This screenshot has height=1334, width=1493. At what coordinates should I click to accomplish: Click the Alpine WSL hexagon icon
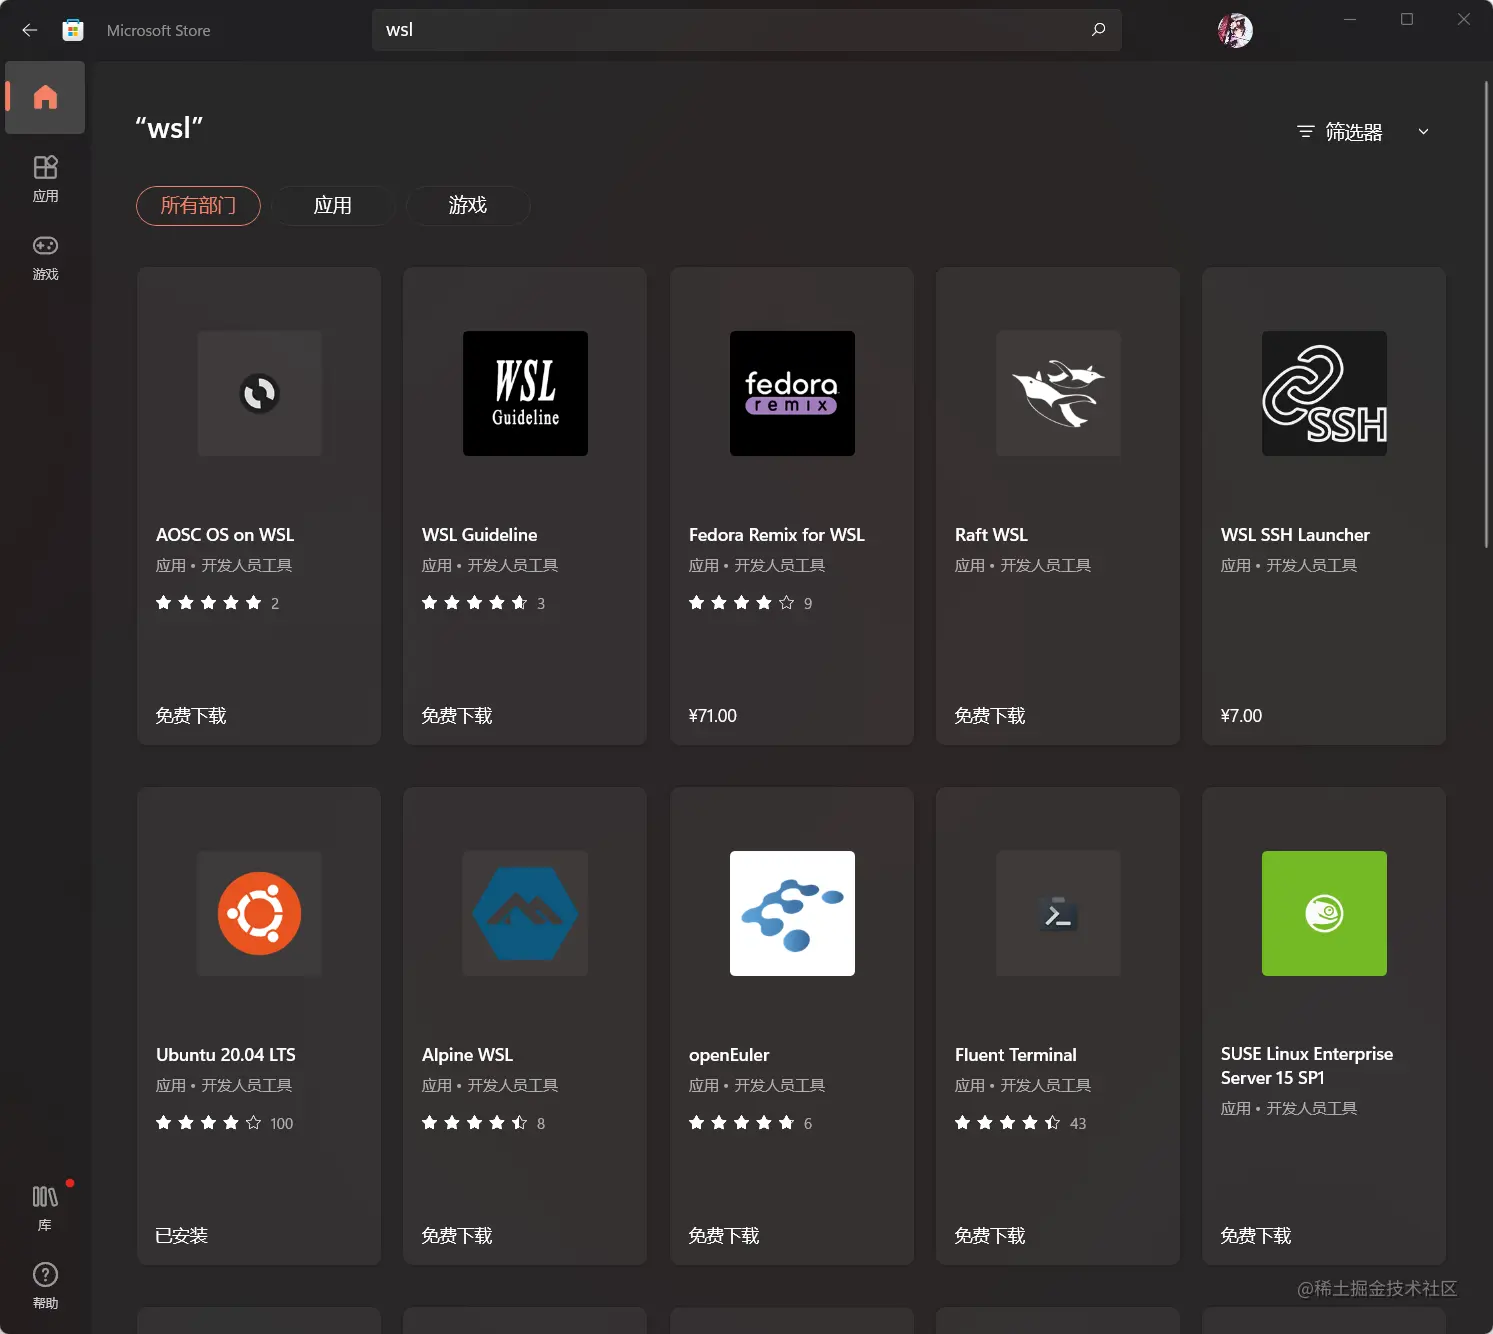click(525, 913)
